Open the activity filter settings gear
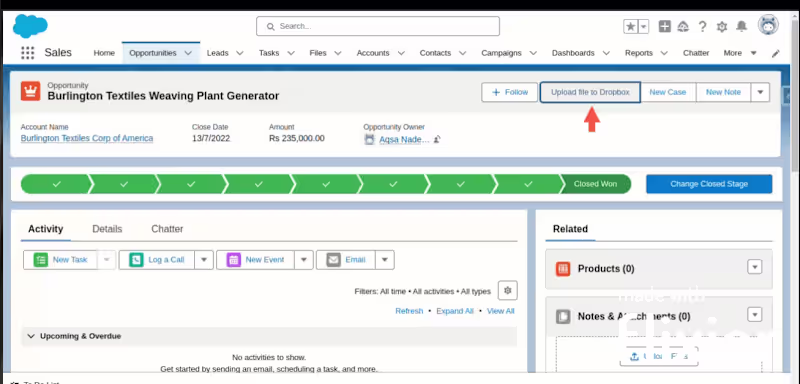Image resolution: width=800 pixels, height=384 pixels. point(507,290)
